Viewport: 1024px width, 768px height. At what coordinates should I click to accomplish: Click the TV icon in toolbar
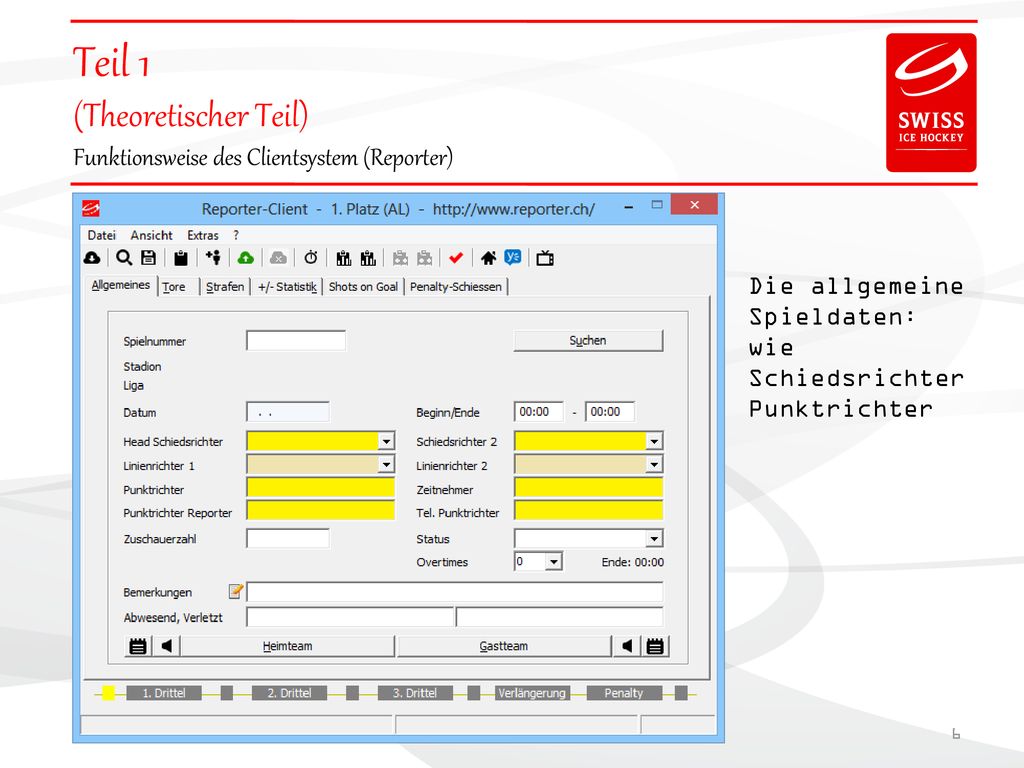click(x=545, y=259)
